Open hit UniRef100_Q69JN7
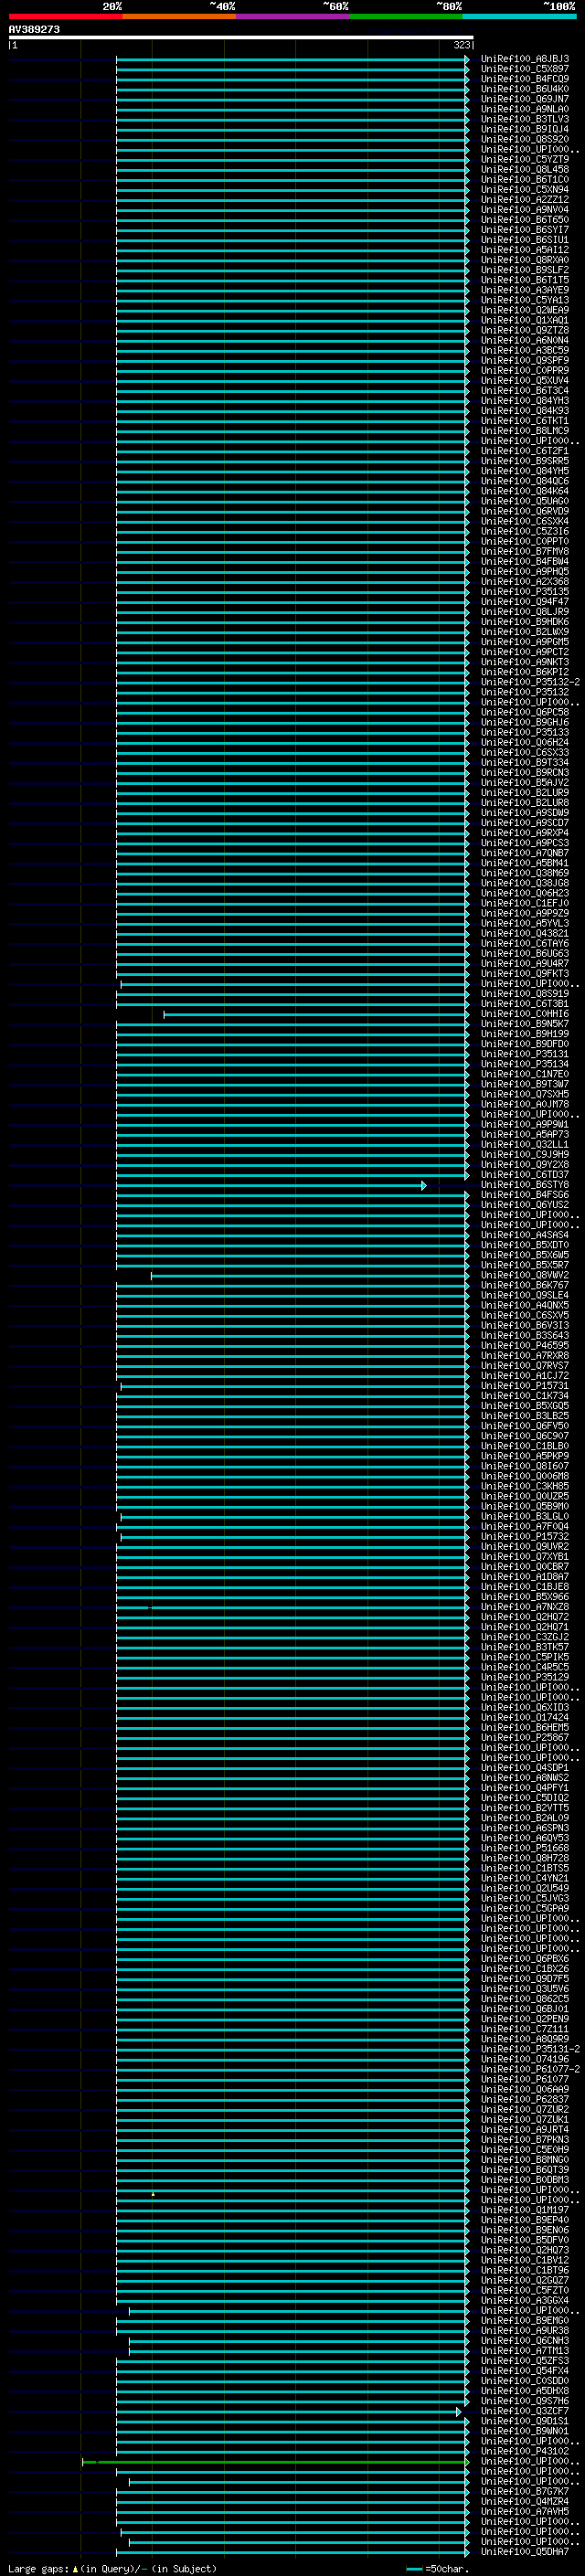This screenshot has height=2576, width=585. (x=525, y=99)
